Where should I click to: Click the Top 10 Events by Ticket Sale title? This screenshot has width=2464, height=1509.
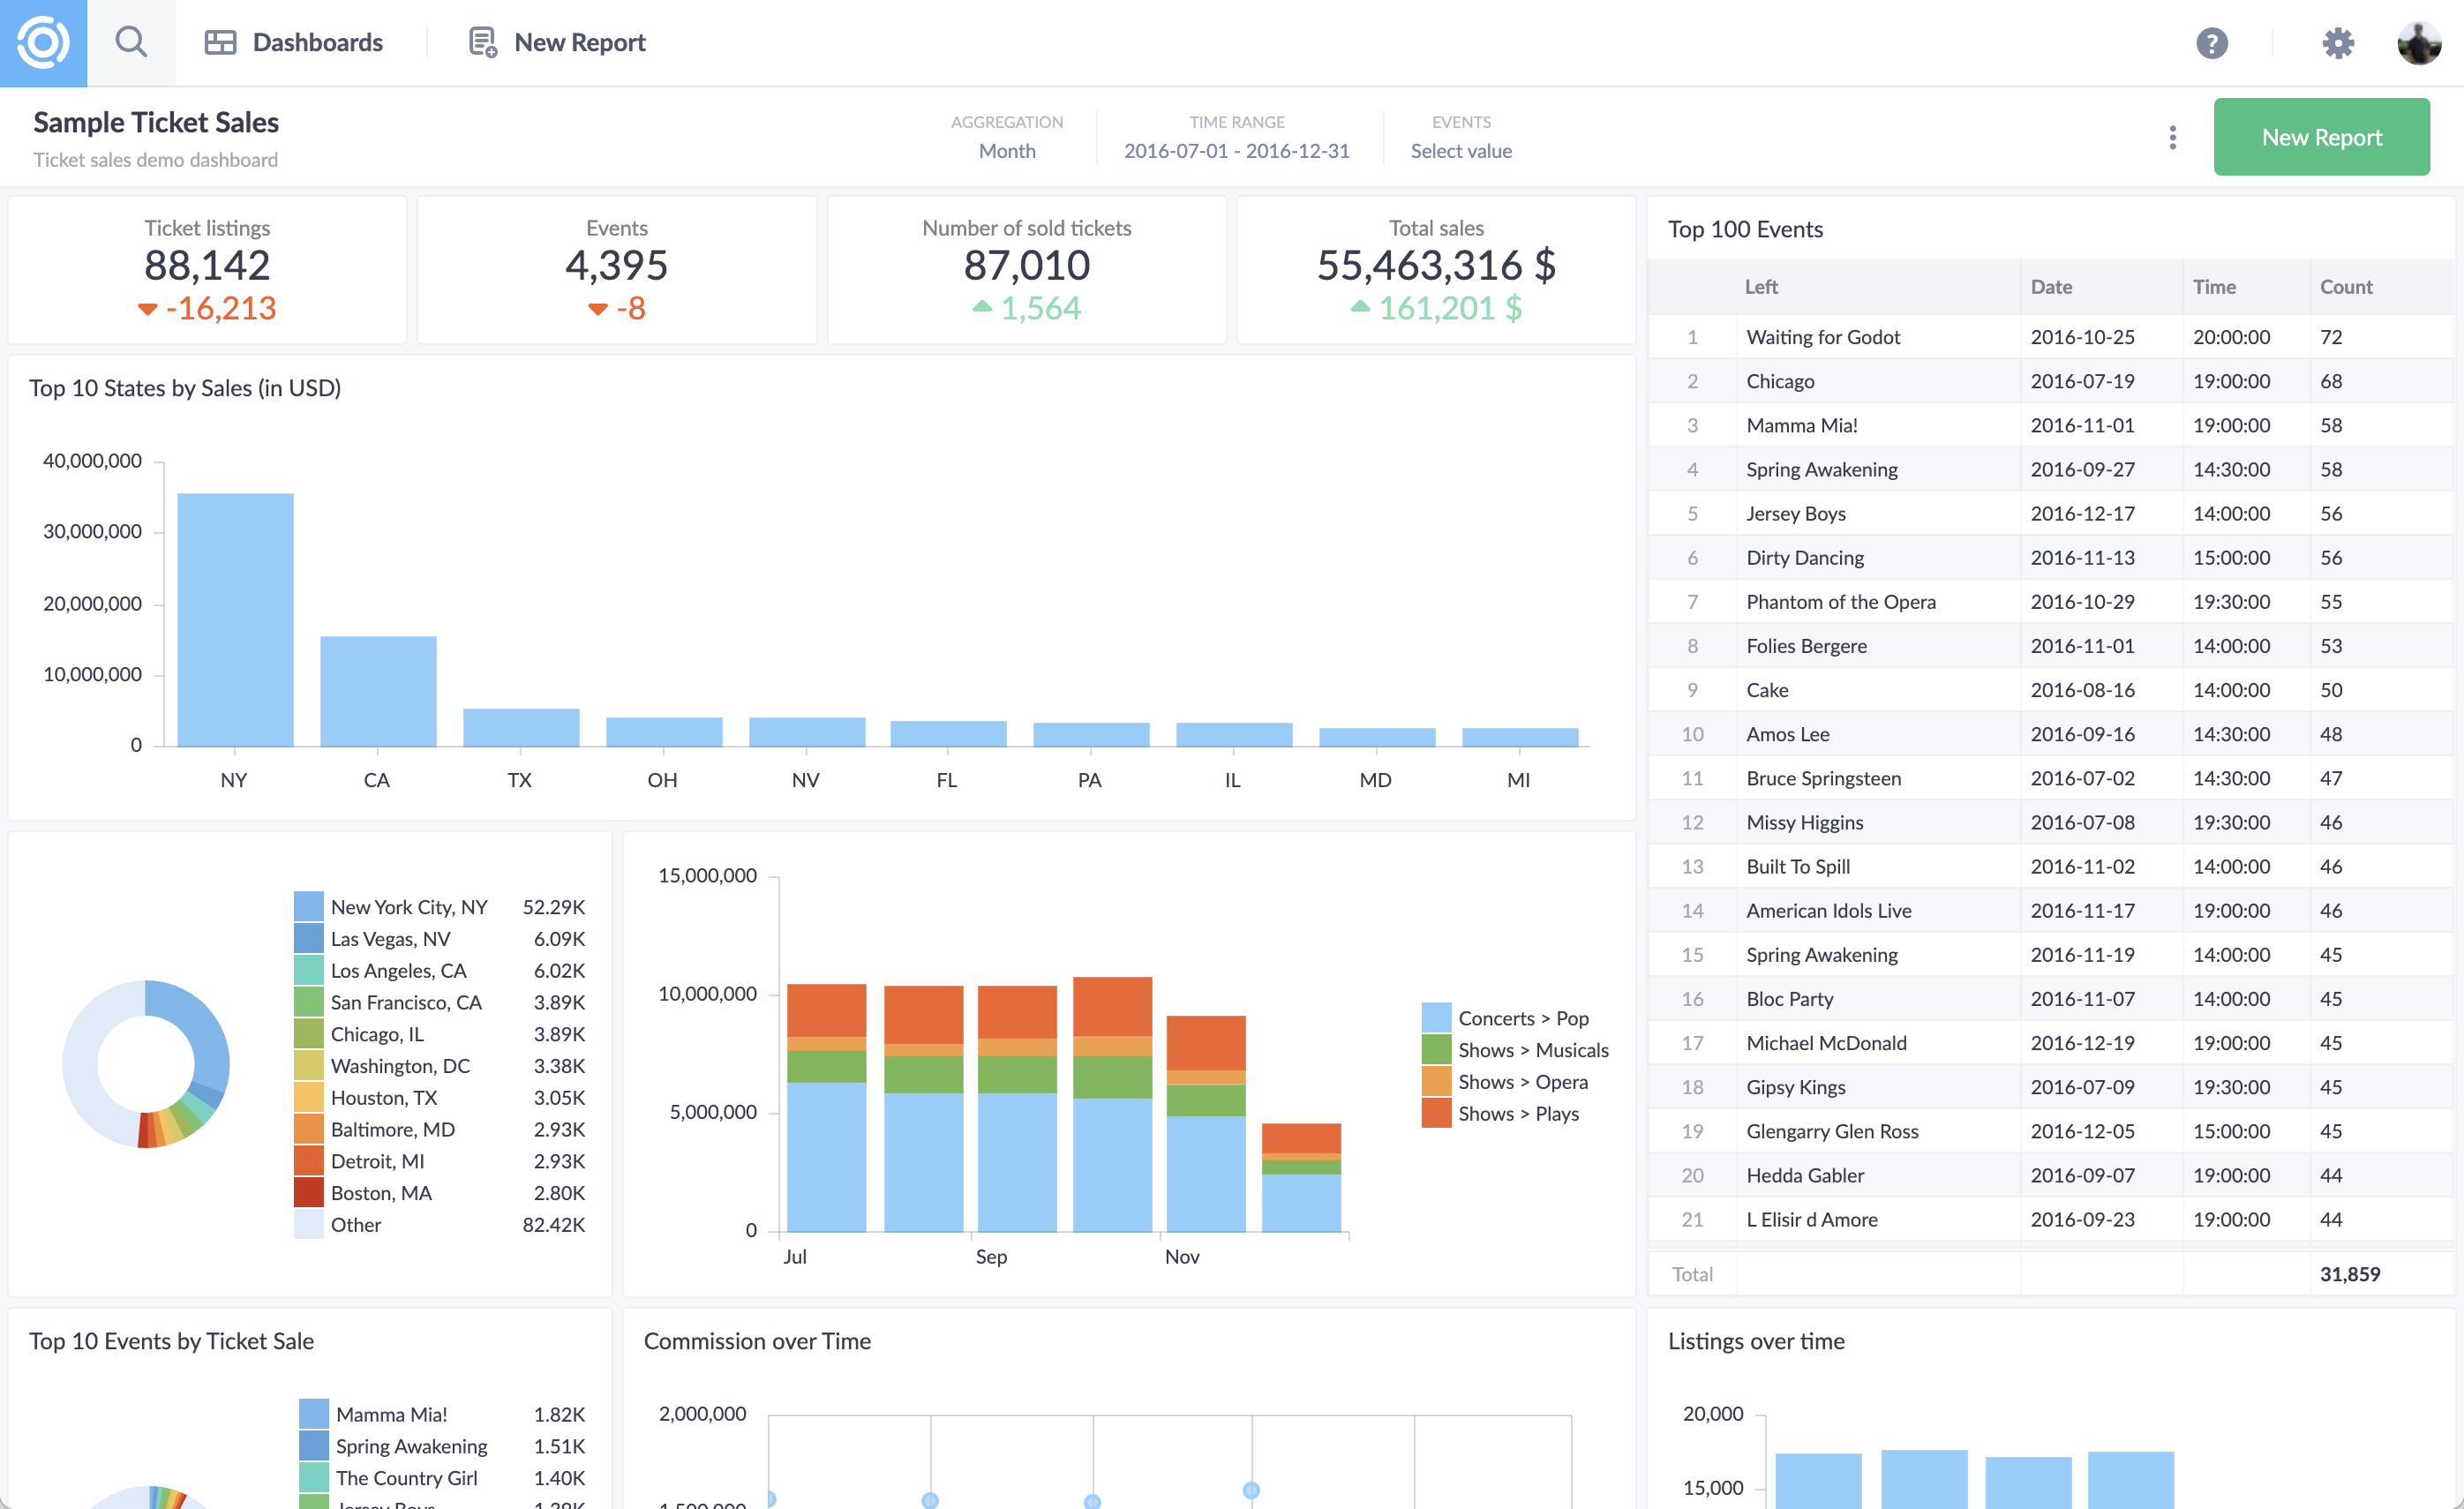click(171, 1341)
